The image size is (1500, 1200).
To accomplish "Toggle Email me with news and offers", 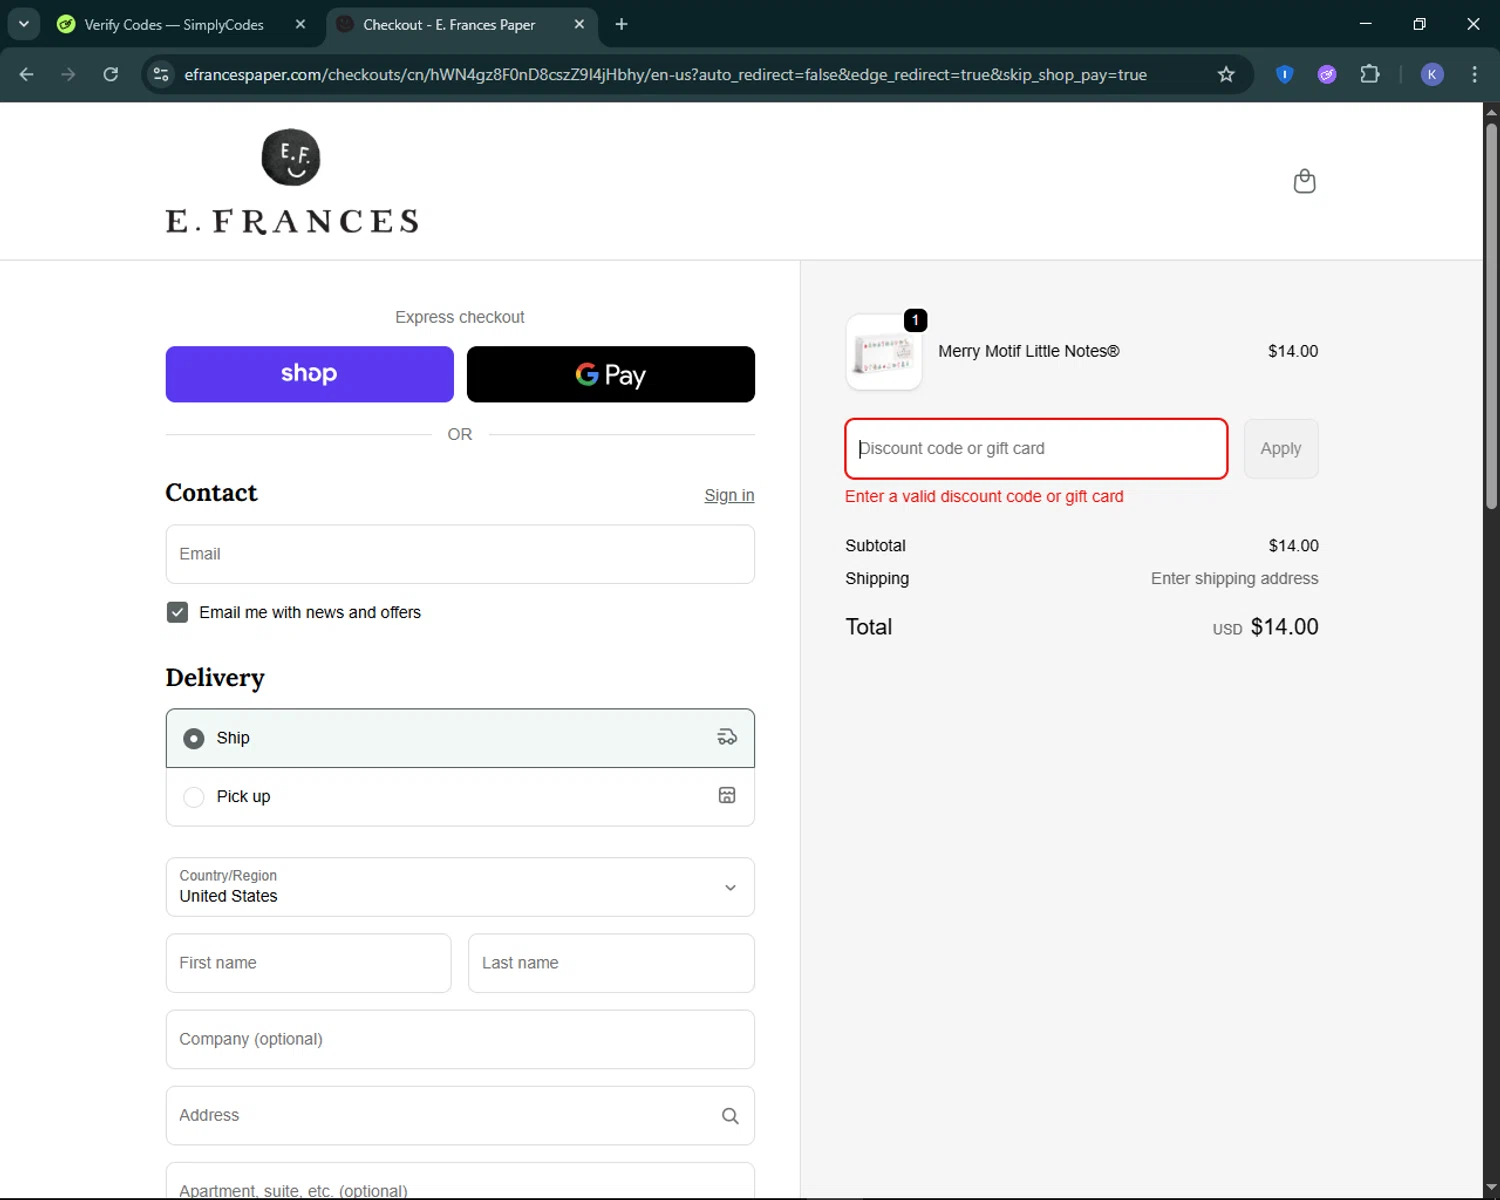I will point(177,612).
